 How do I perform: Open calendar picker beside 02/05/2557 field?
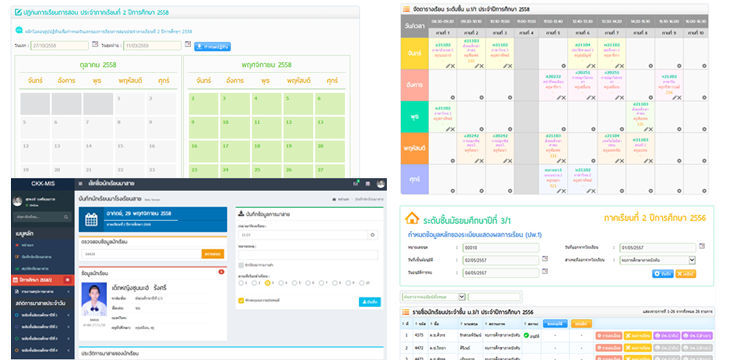(x=545, y=259)
